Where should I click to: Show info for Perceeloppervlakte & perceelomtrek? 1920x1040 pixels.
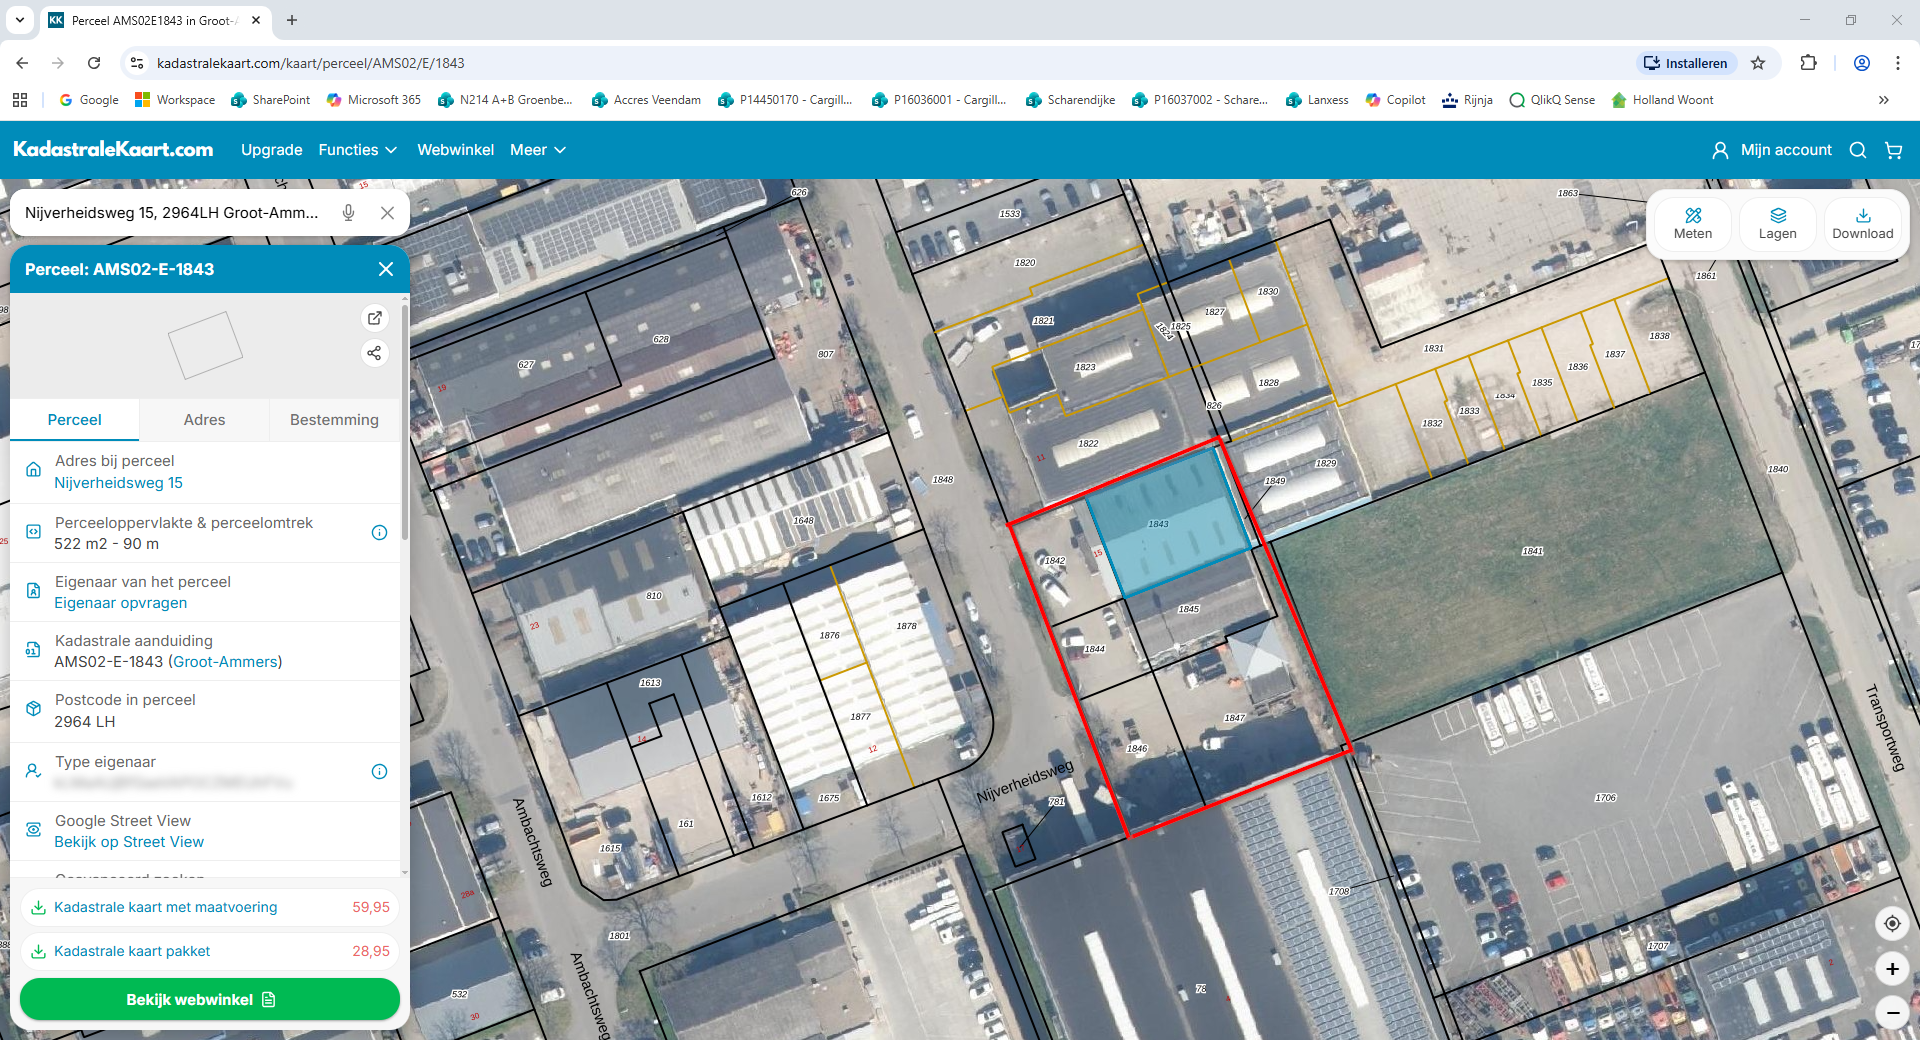pyautogui.click(x=379, y=533)
